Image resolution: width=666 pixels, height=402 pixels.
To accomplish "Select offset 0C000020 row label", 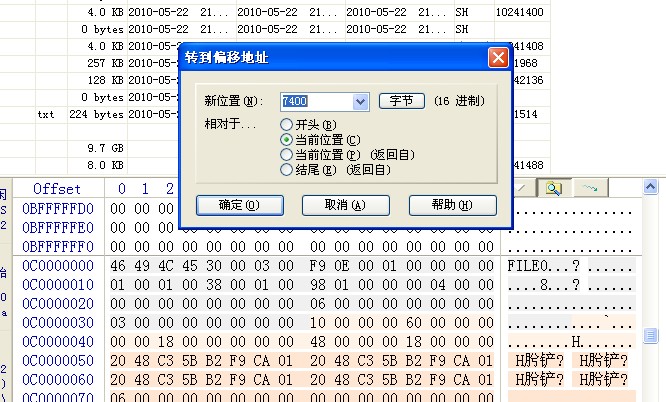I will pyautogui.click(x=58, y=303).
